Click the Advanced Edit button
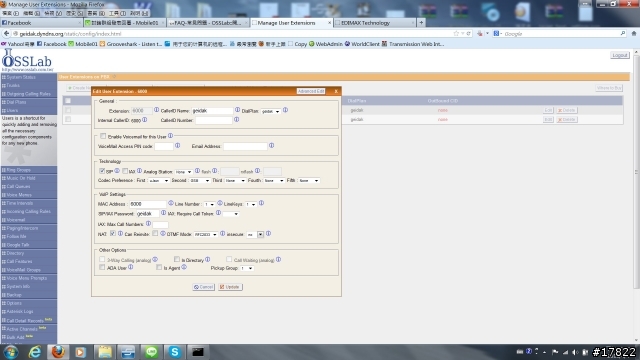The image size is (640, 360). pyautogui.click(x=311, y=91)
